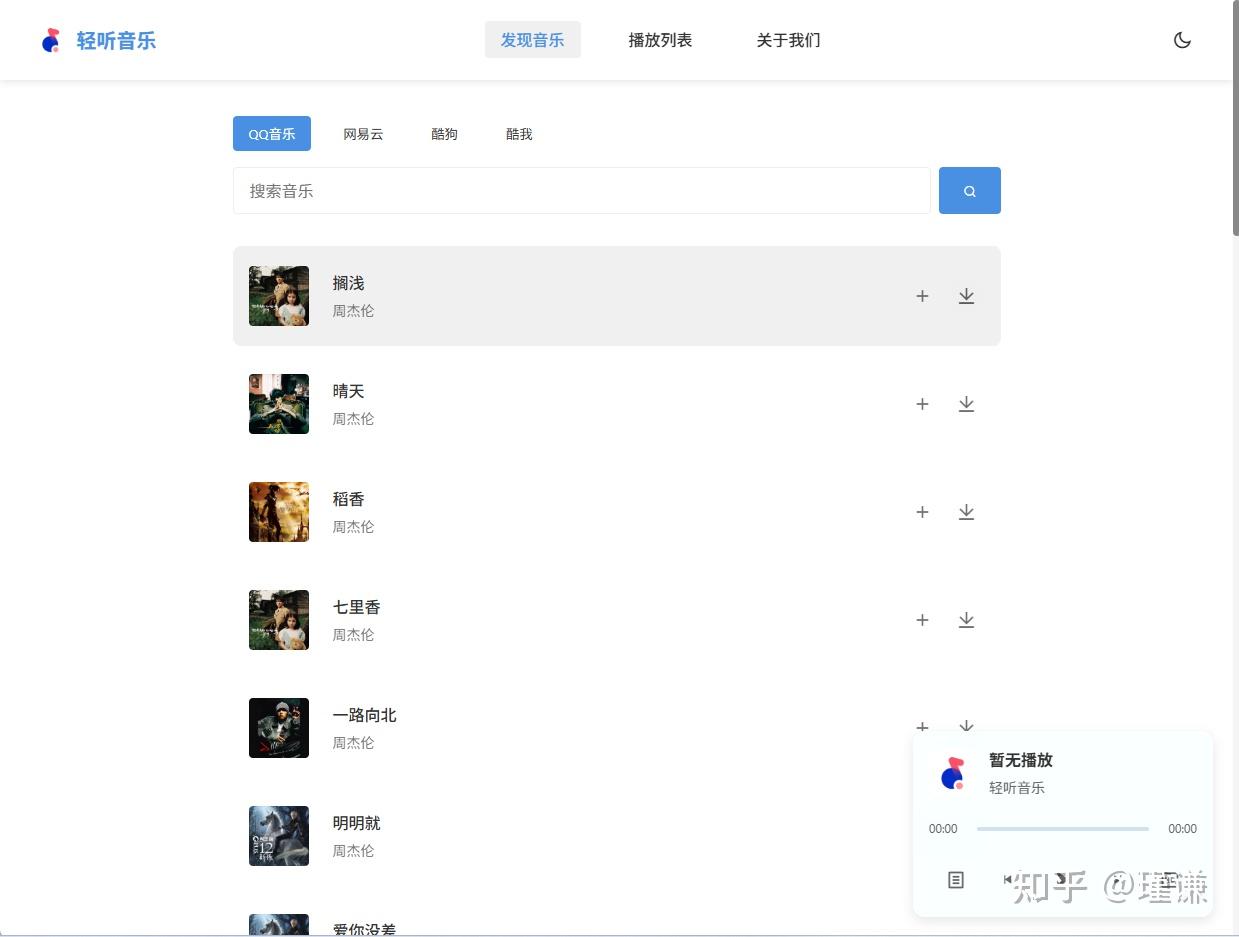Play the song title 一路向北

pos(365,715)
